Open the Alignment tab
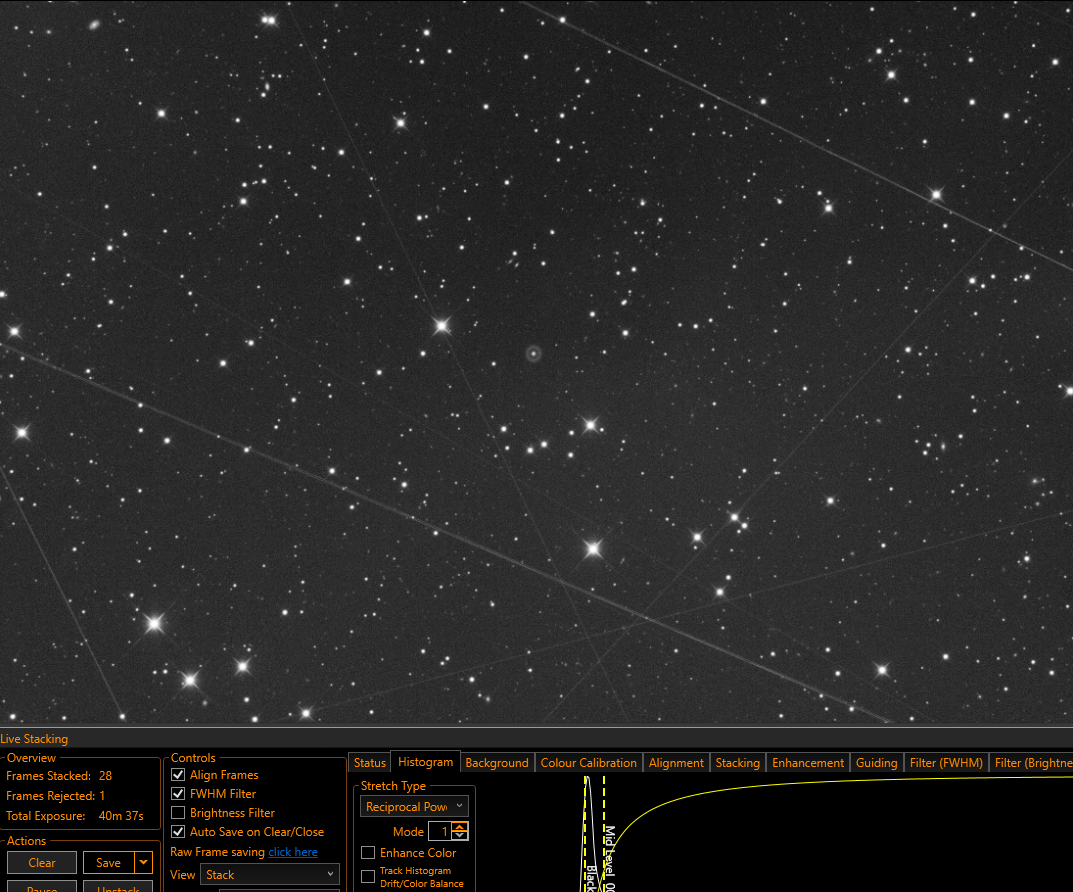The image size is (1073, 892). pos(676,763)
